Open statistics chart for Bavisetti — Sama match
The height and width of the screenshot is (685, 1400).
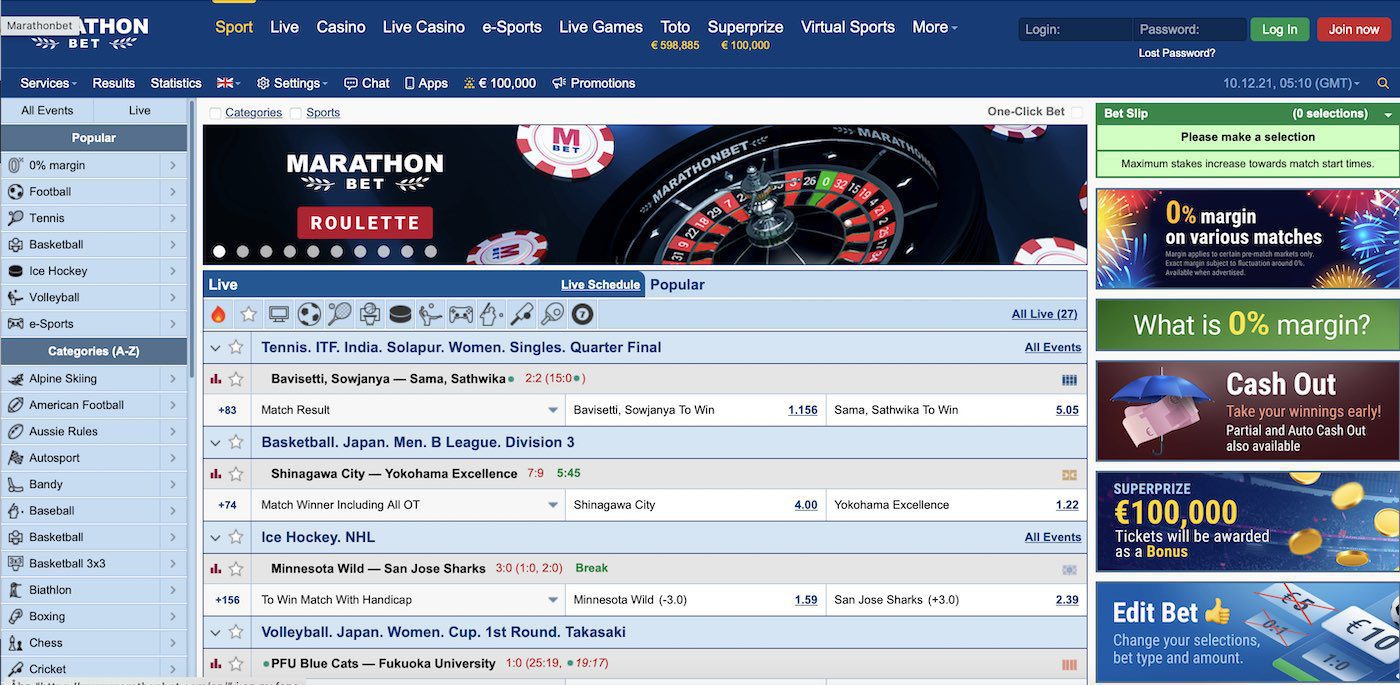[215, 379]
